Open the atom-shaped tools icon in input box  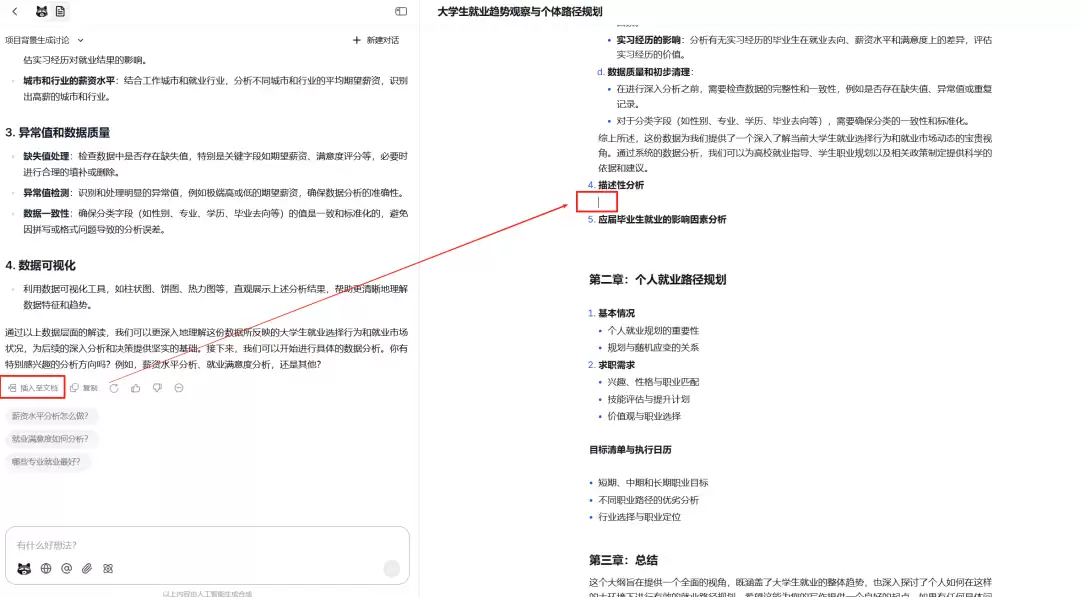(x=108, y=569)
